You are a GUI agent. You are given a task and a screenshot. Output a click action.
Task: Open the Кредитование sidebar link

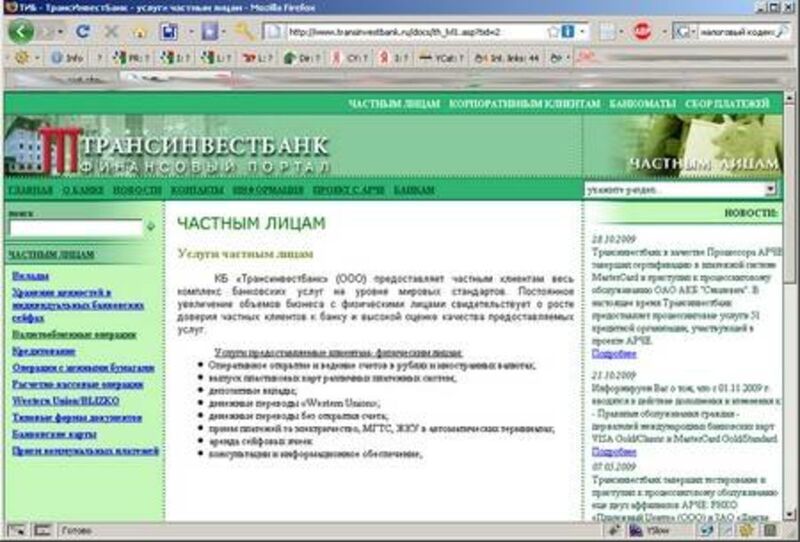pyautogui.click(x=44, y=351)
